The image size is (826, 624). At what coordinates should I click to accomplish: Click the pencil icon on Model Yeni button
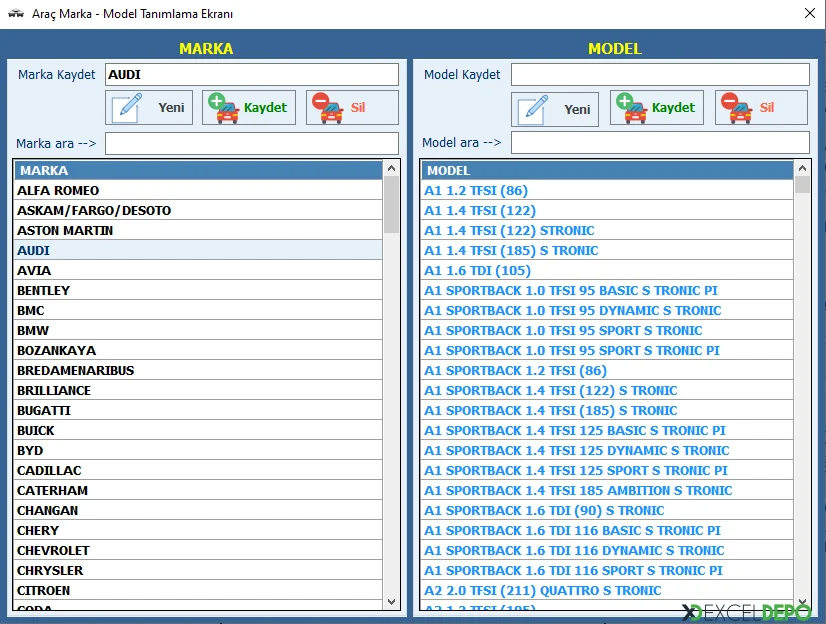click(x=533, y=109)
